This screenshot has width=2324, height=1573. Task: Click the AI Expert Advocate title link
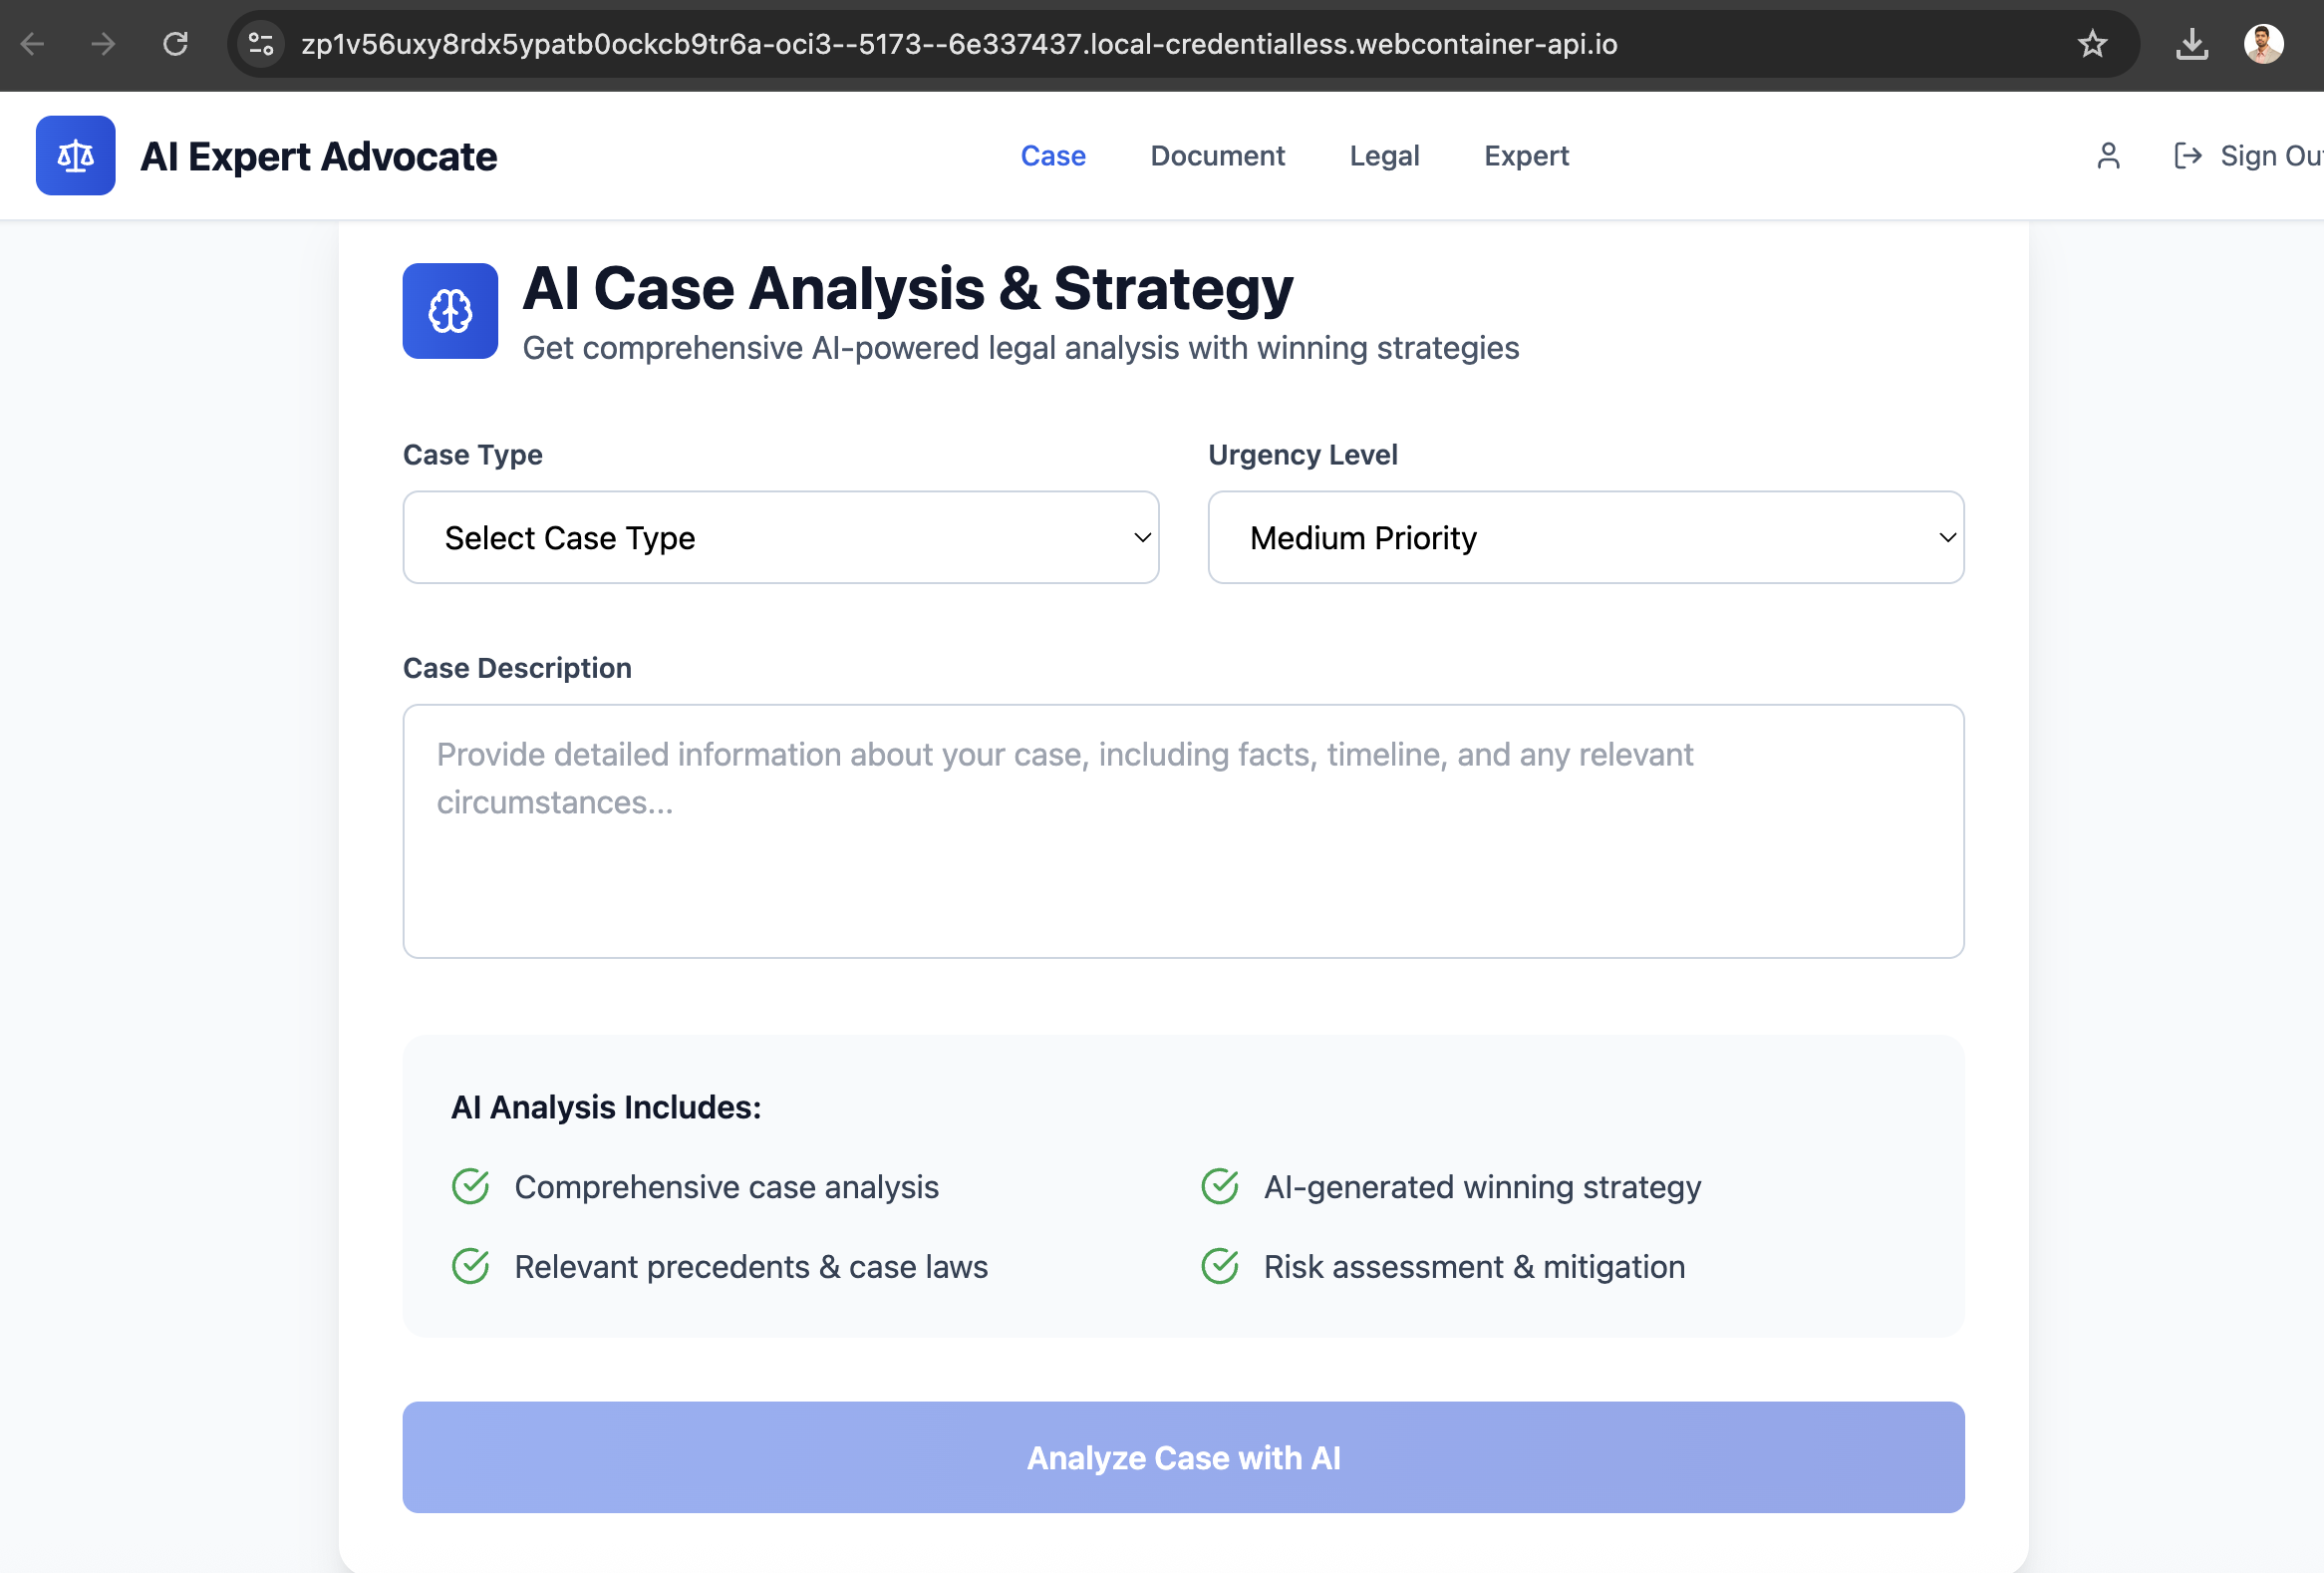(318, 156)
